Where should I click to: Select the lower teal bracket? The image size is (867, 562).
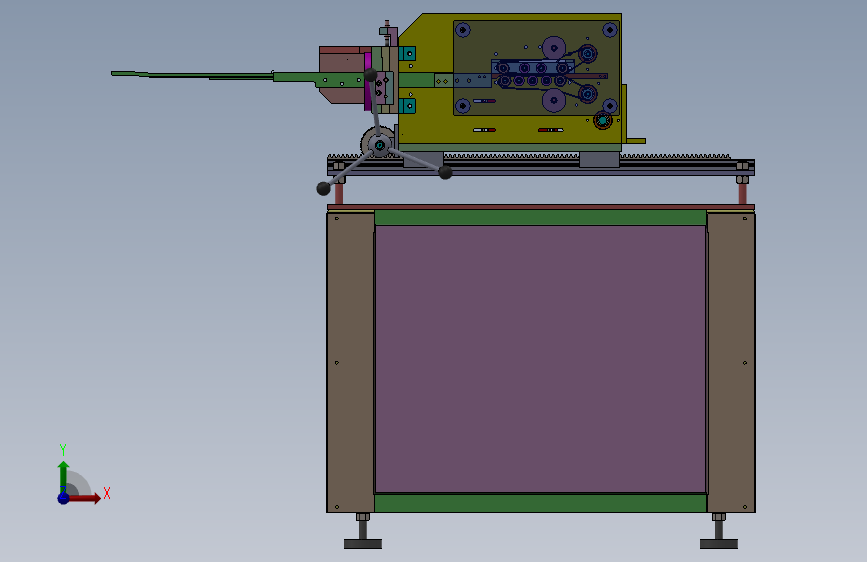[408, 106]
